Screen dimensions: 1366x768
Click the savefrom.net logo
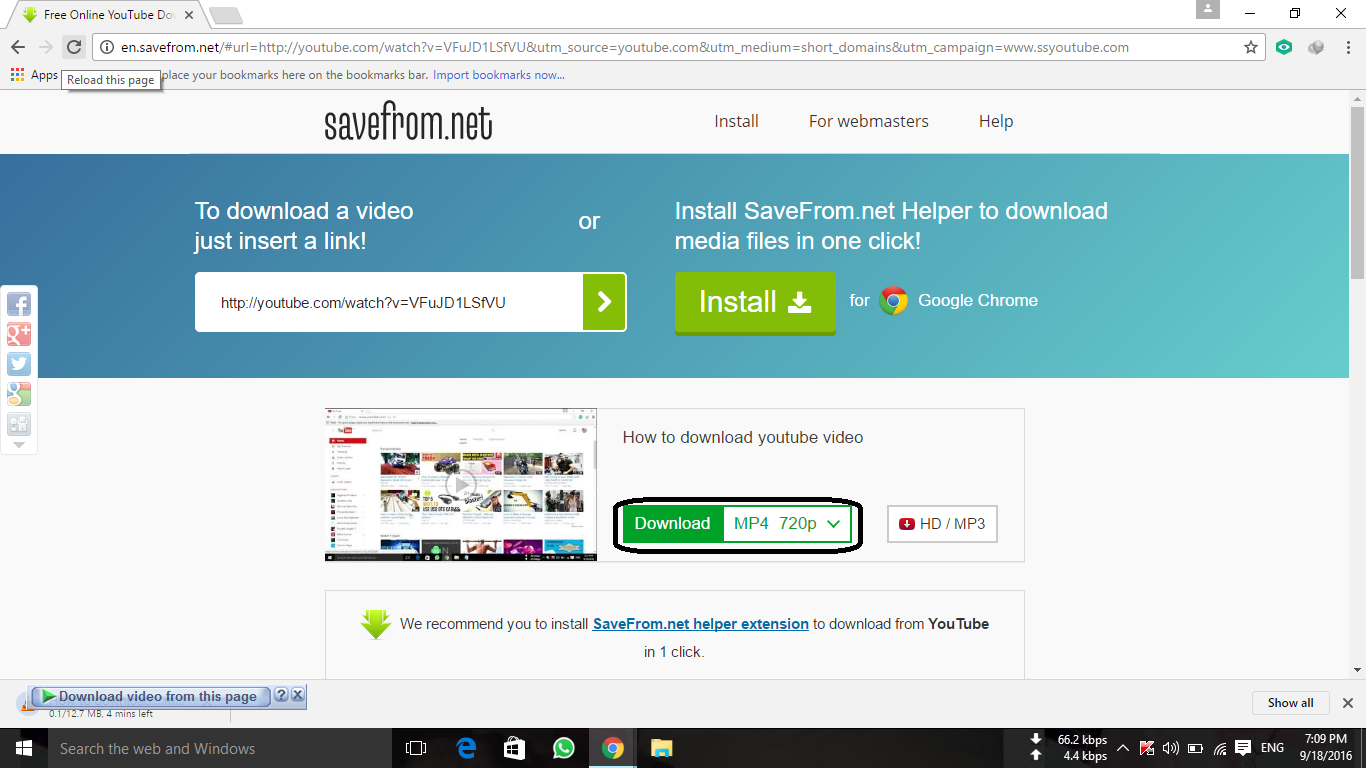(408, 123)
